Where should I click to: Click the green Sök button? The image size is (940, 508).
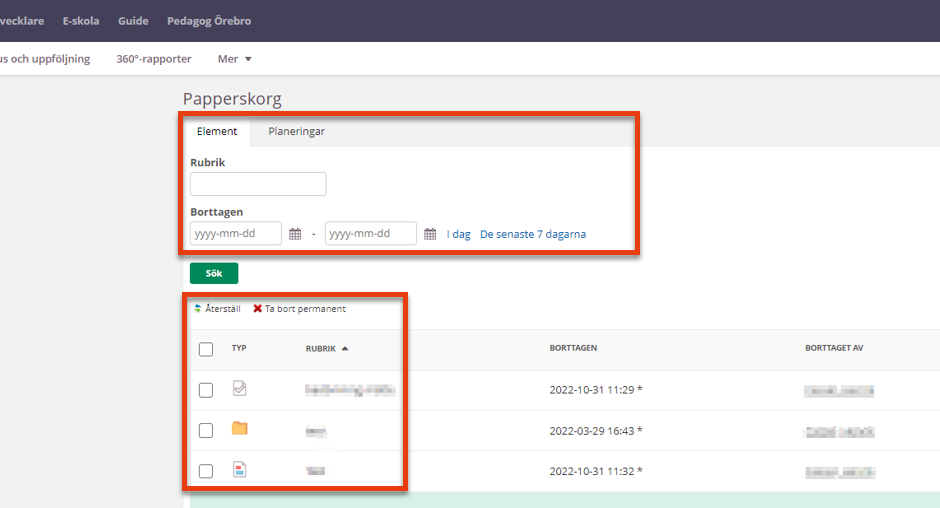coord(214,273)
